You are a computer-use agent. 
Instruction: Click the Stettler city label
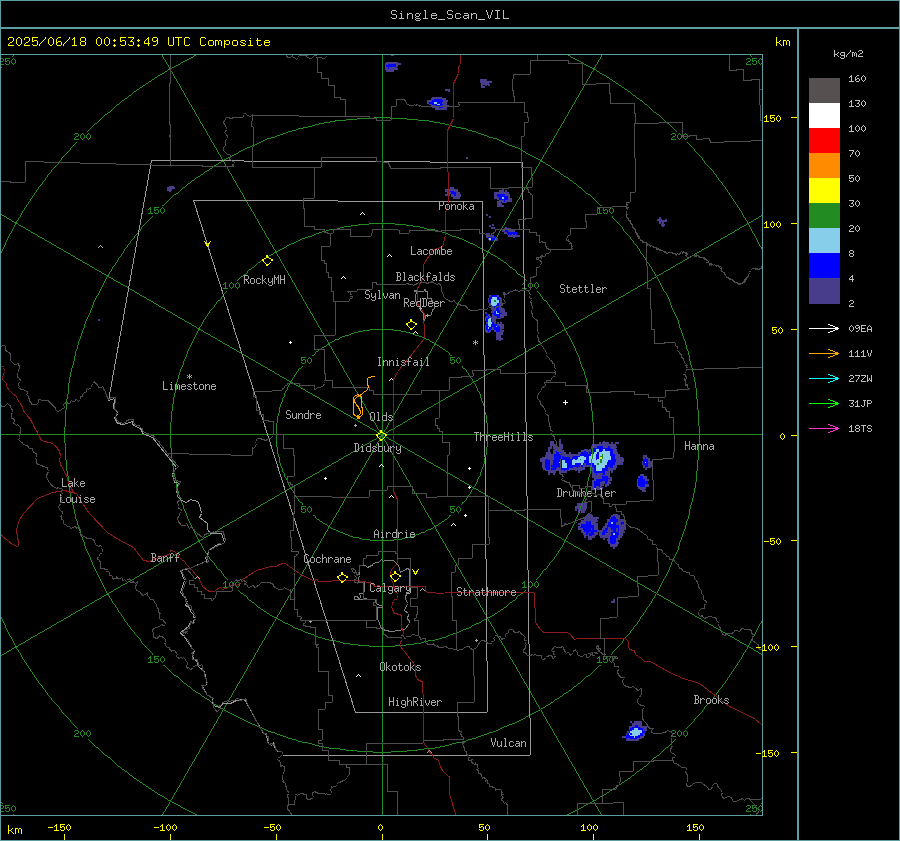point(583,289)
